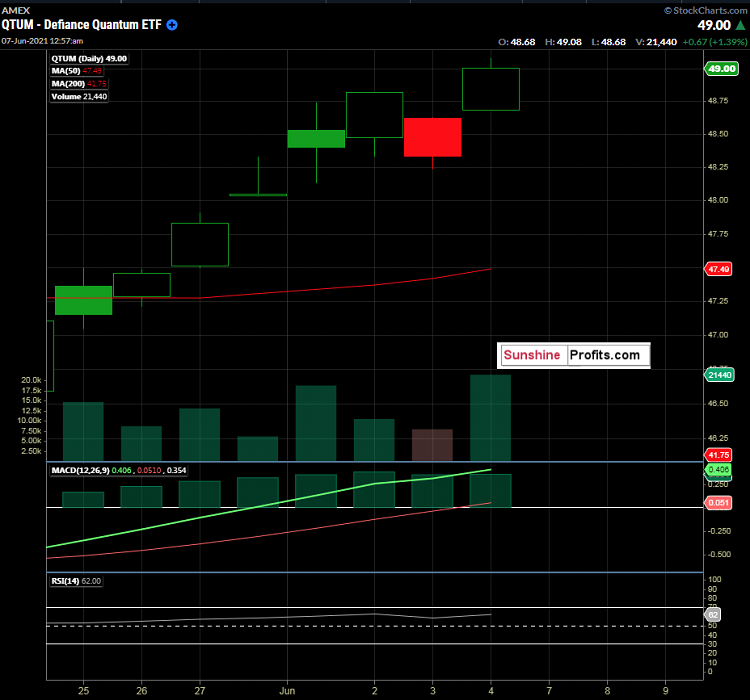Click the filled green candlestick for Jun 1
Screen dimensions: 750x700
316,139
